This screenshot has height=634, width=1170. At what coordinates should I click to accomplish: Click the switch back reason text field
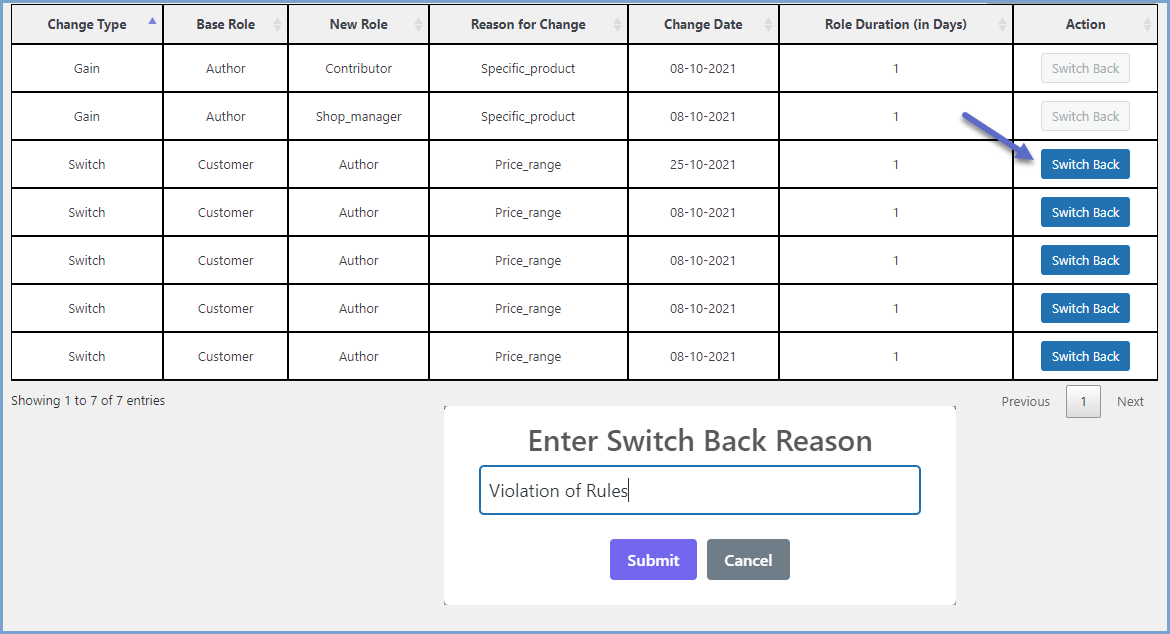[x=699, y=490]
